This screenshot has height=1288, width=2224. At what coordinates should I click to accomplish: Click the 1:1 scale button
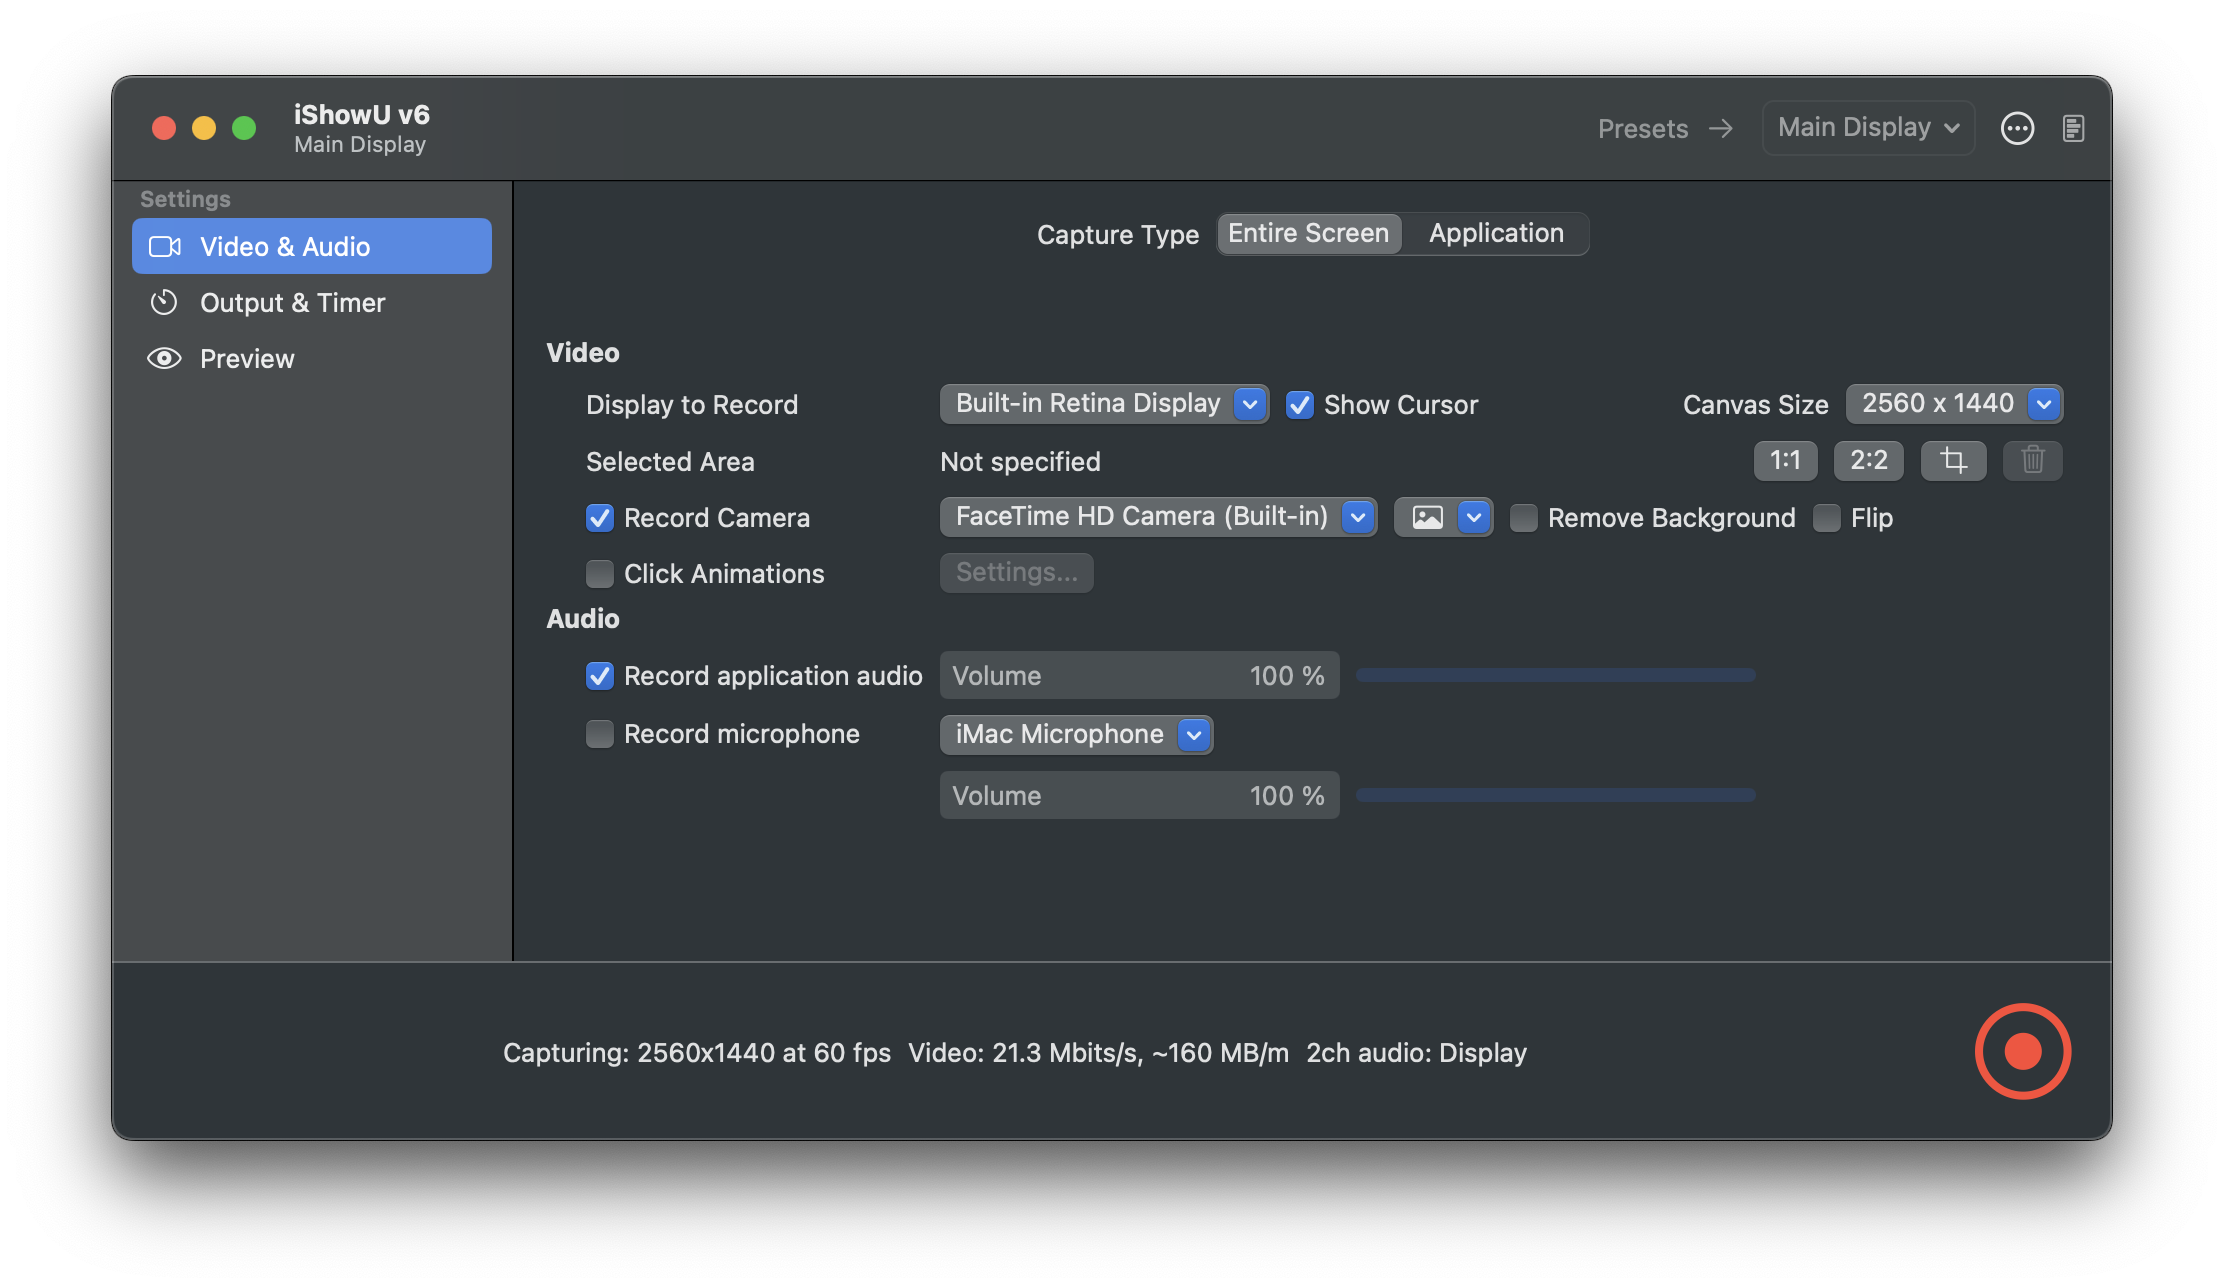pos(1785,460)
